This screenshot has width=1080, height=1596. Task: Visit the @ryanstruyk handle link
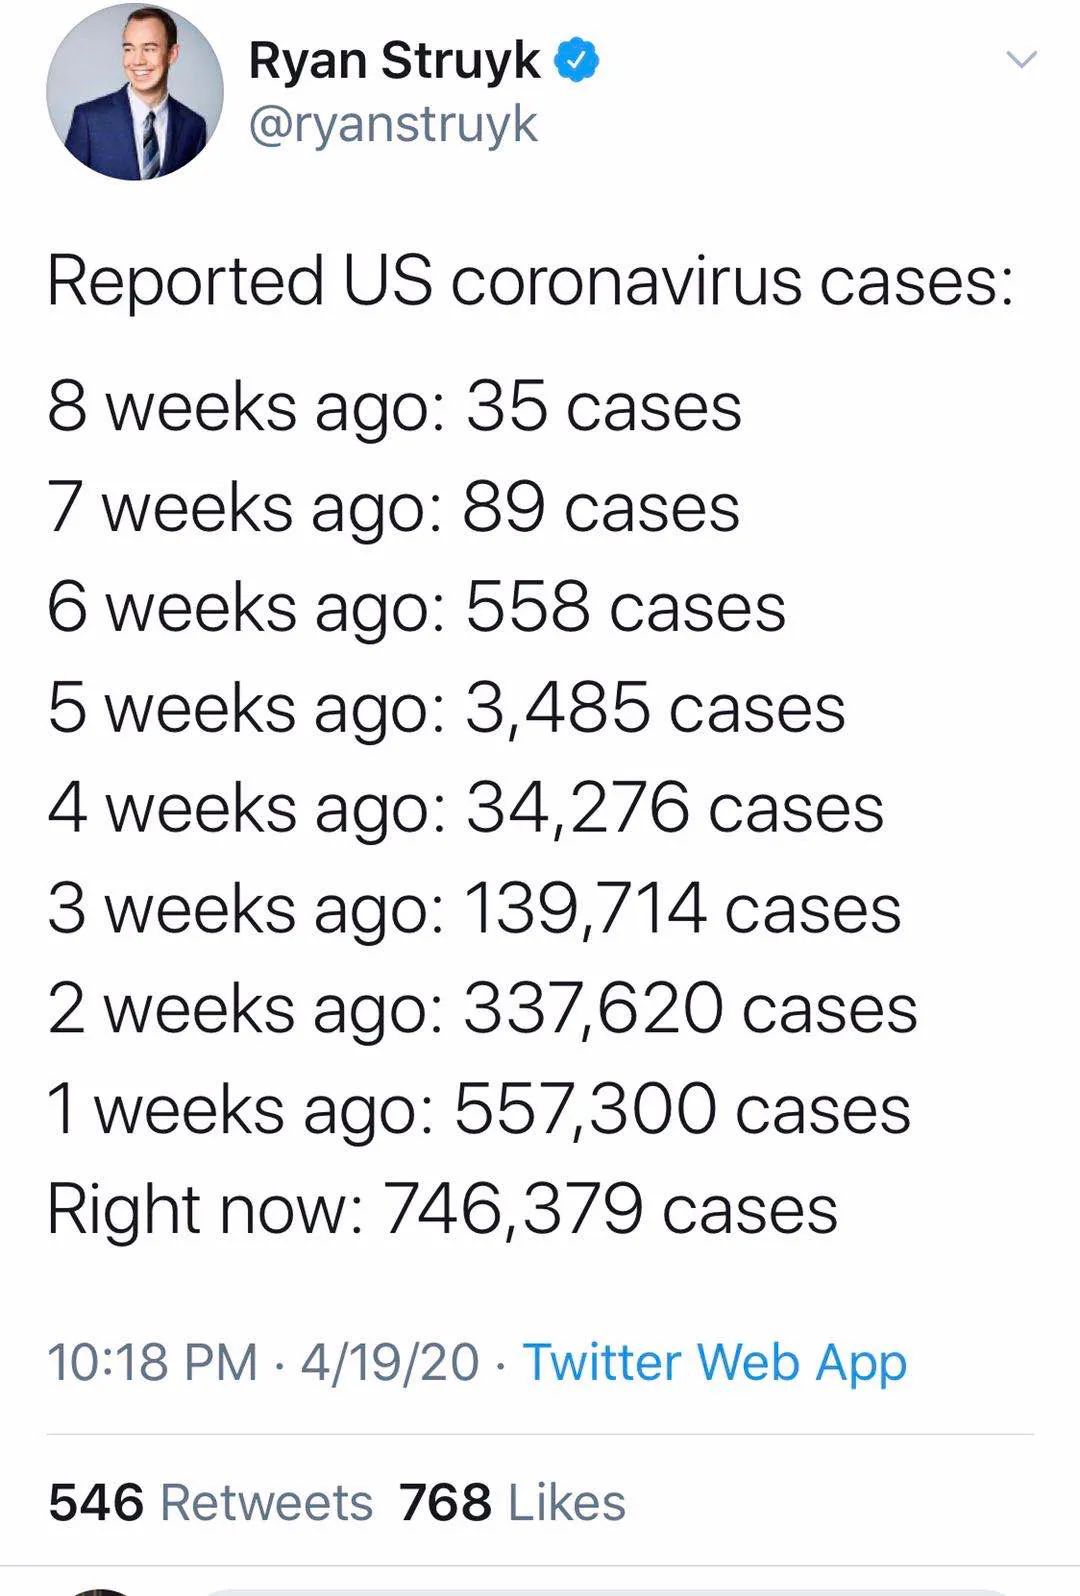[x=393, y=125]
